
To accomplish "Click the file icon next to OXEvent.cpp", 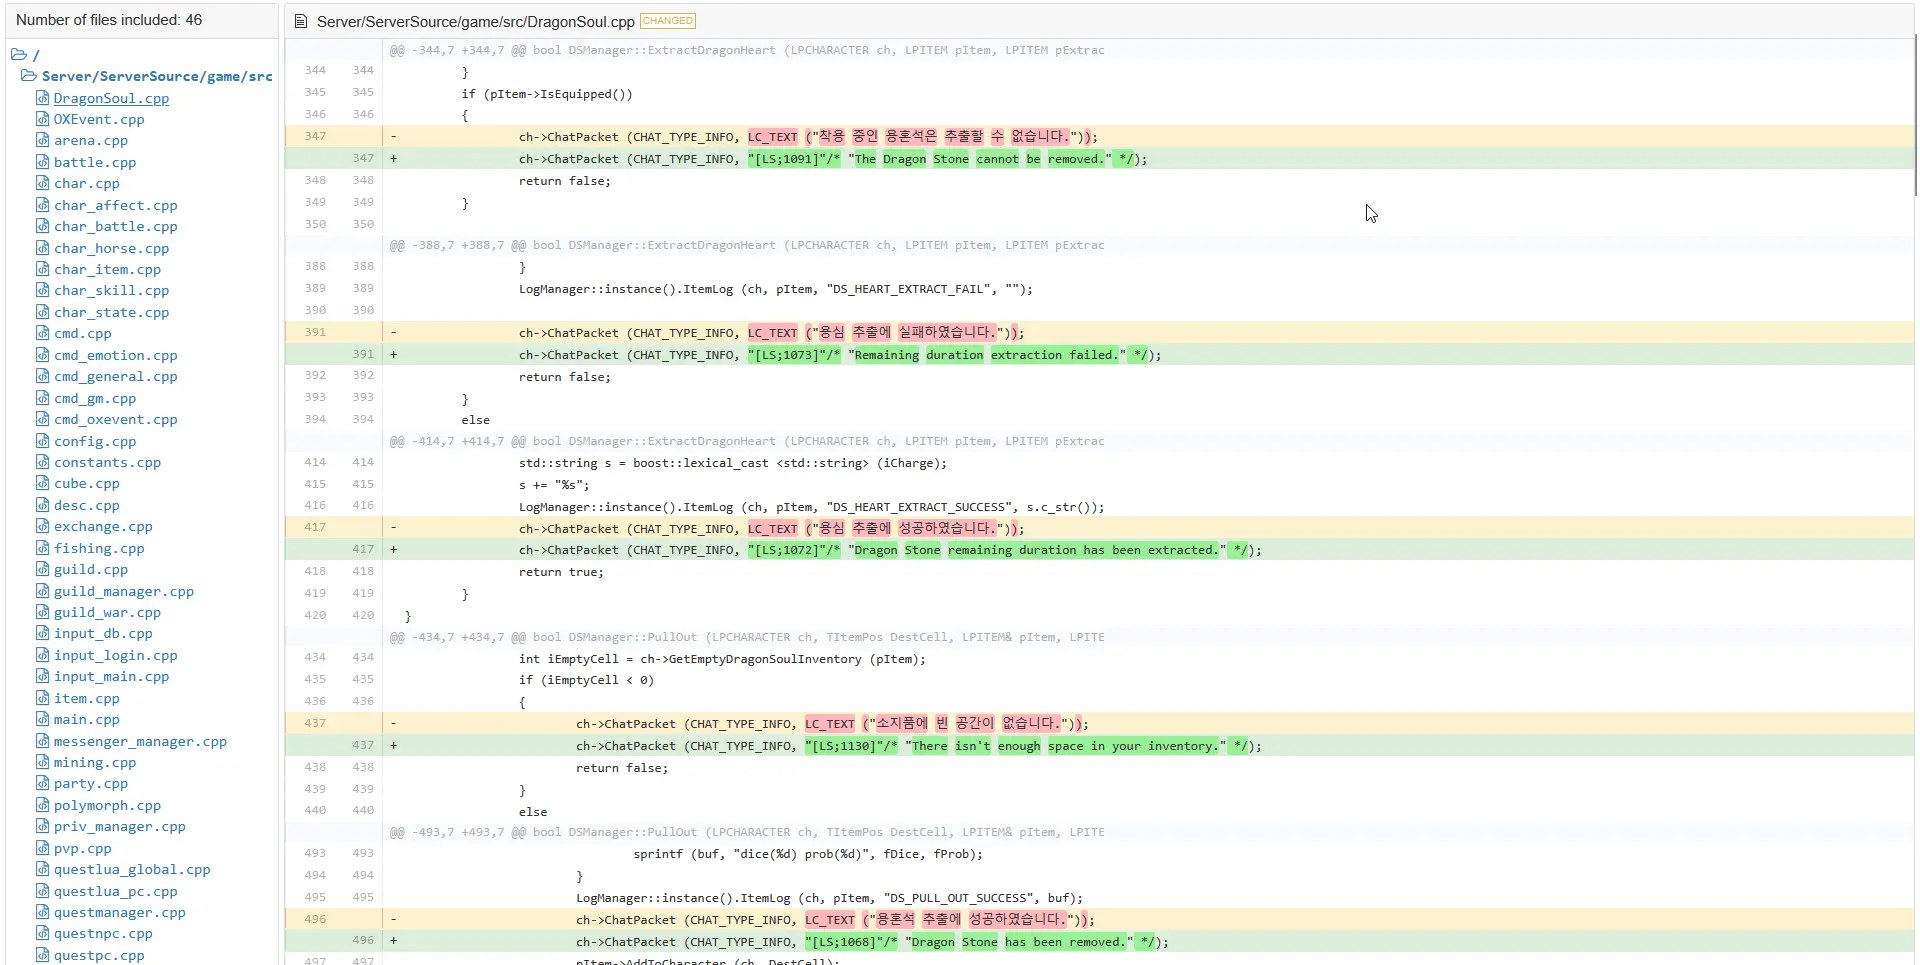I will pos(42,119).
